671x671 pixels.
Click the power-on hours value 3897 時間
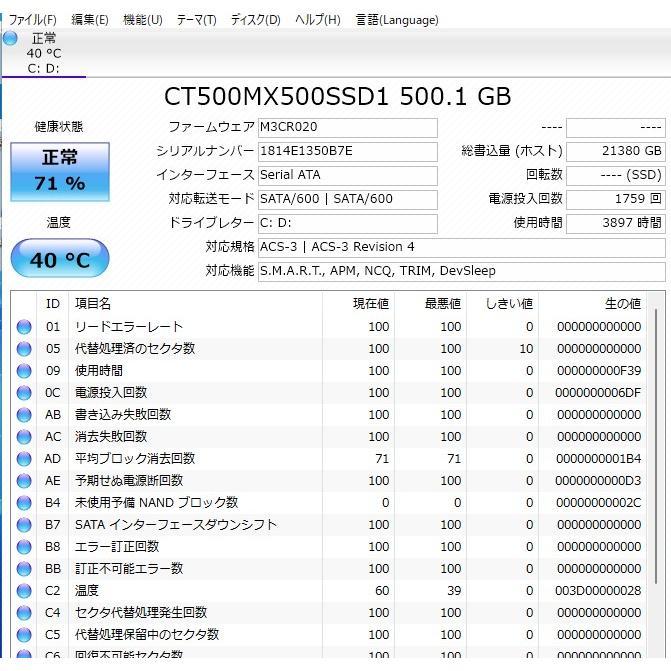616,223
